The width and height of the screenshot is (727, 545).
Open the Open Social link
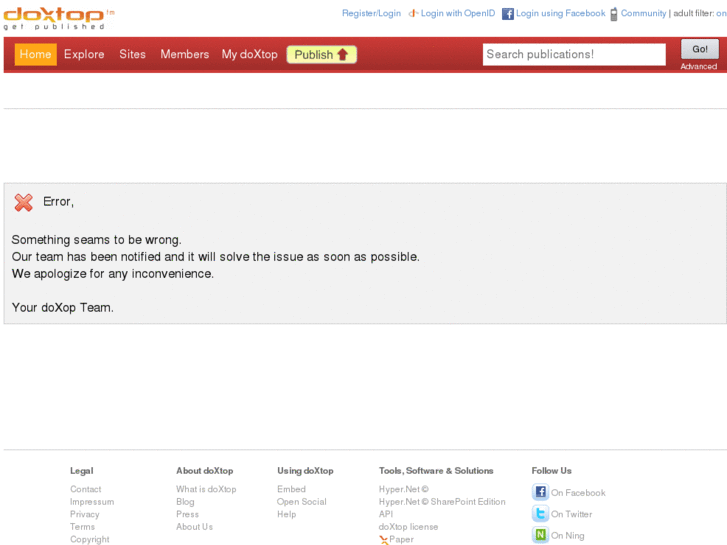coord(301,501)
